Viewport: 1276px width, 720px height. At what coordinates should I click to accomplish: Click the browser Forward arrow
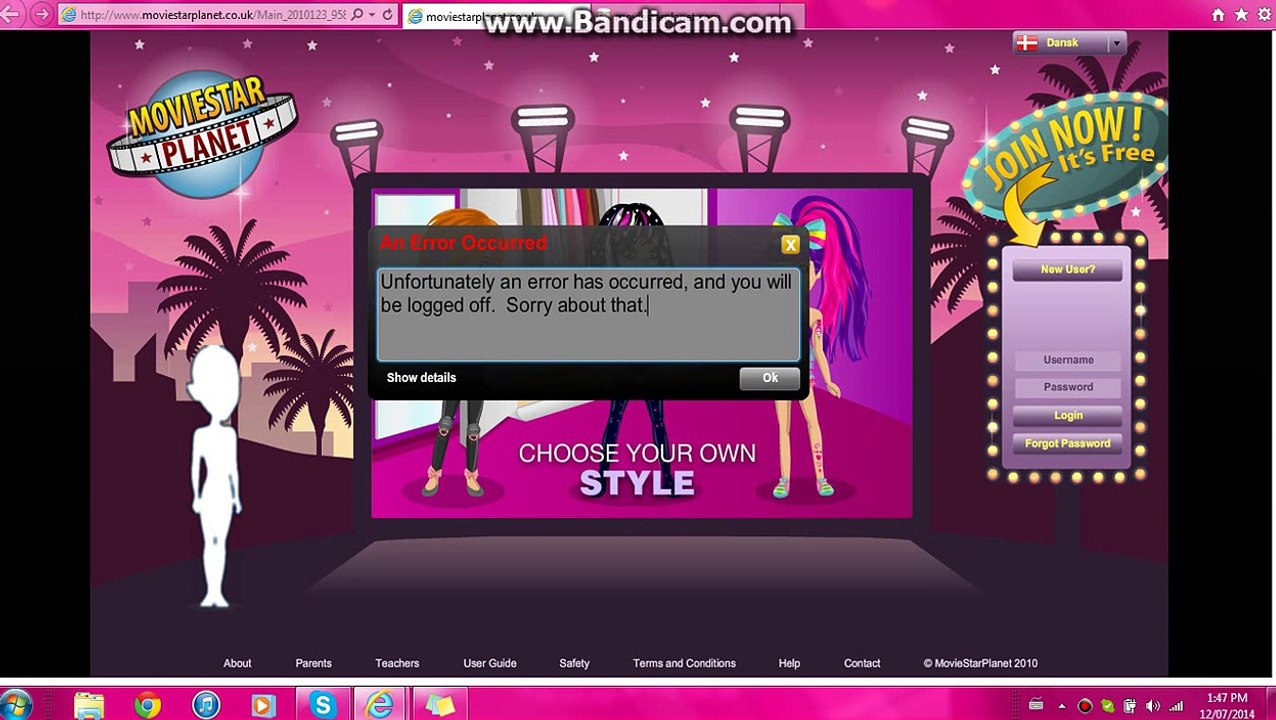tap(40, 14)
